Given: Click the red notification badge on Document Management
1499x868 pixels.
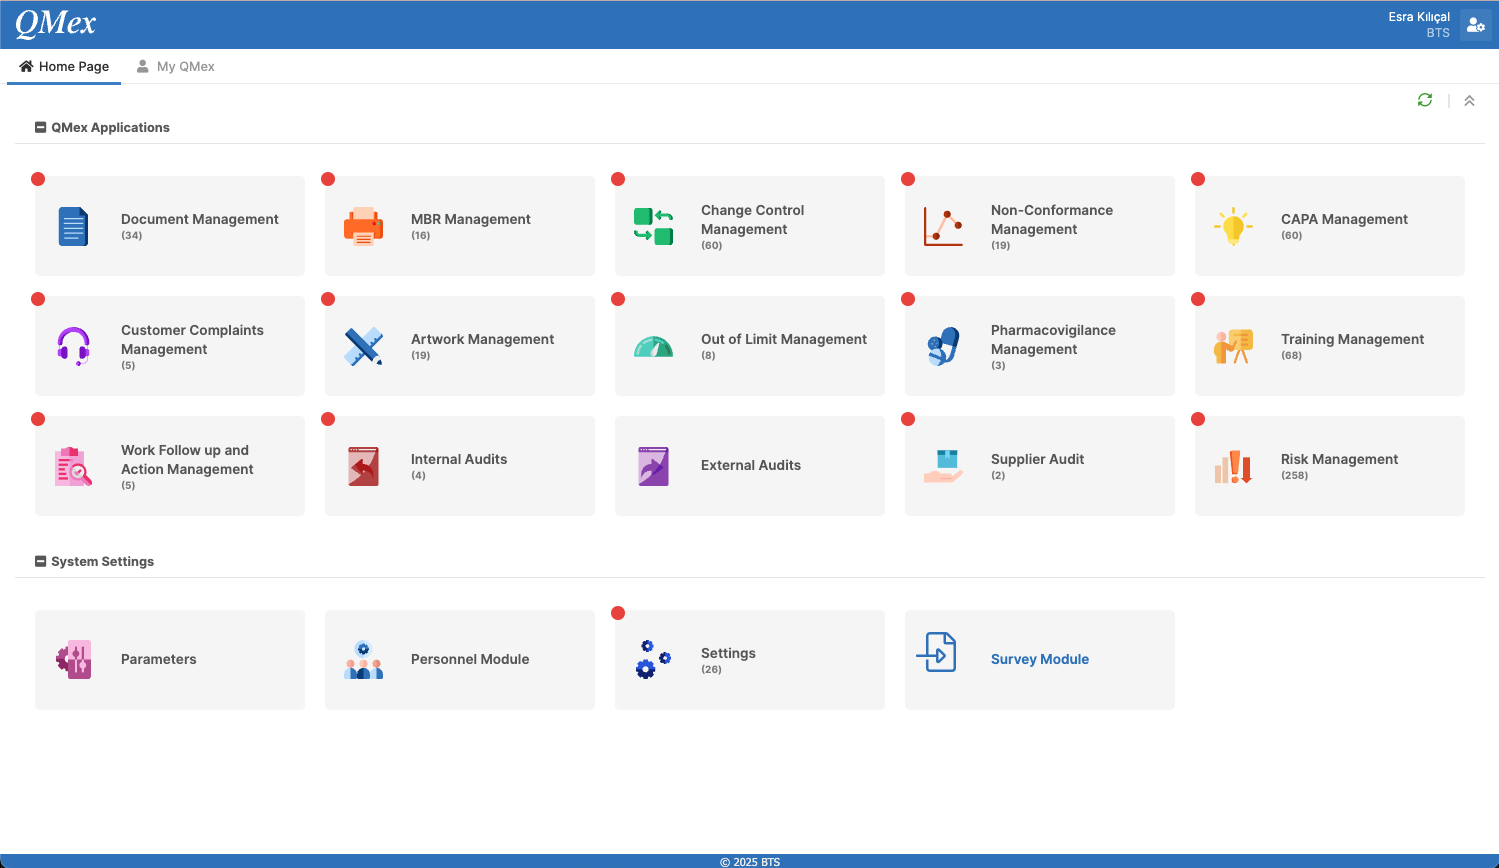Looking at the screenshot, I should pos(38,179).
